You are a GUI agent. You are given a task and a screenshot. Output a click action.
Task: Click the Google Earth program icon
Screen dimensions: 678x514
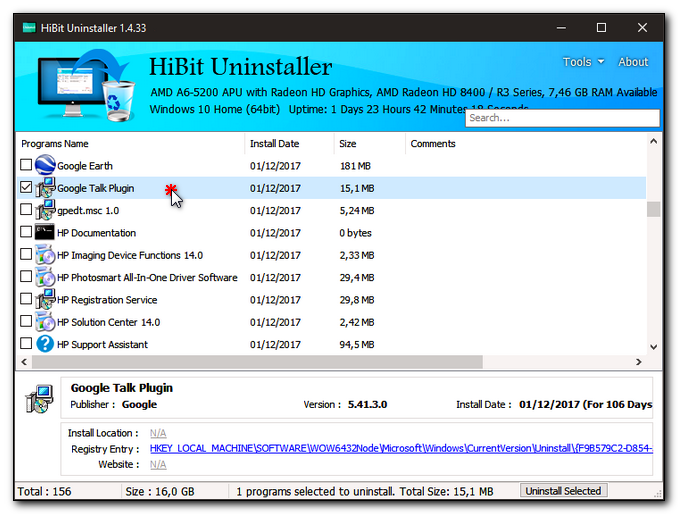coord(45,165)
